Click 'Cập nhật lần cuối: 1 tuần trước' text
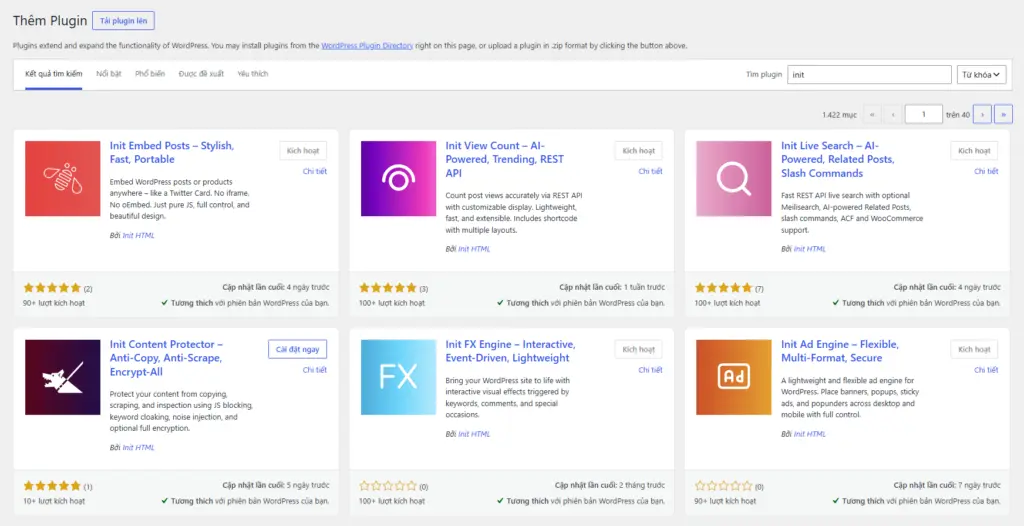Screen dimensions: 1024x526 click(612, 287)
